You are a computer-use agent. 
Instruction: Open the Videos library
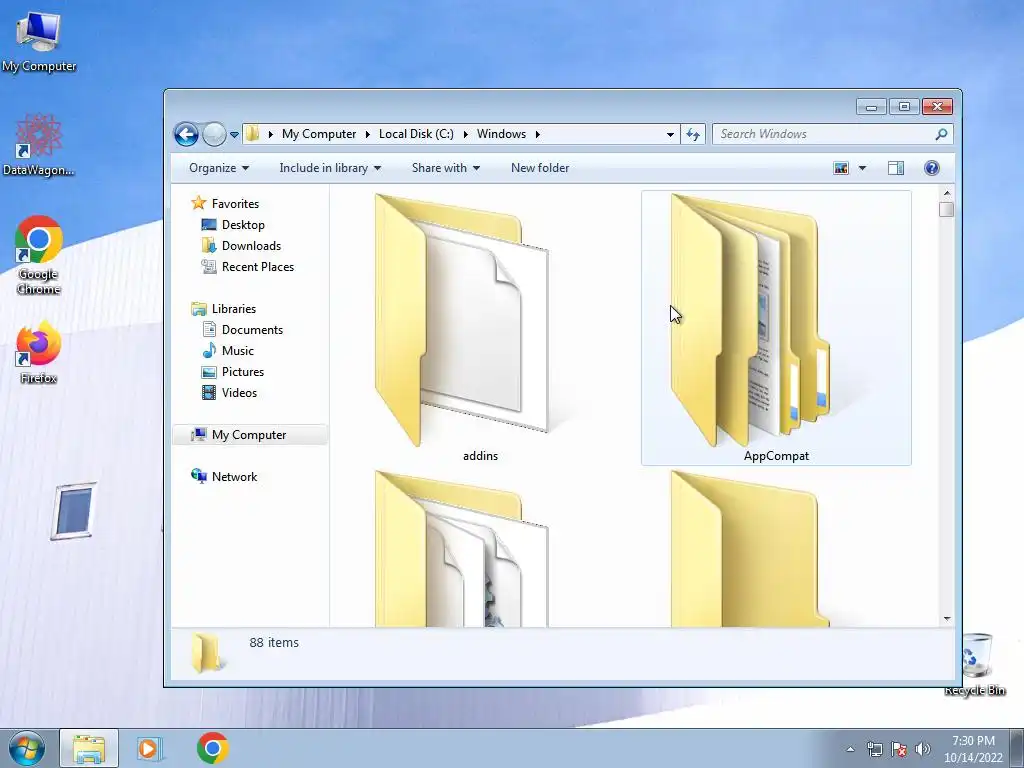[x=239, y=392]
